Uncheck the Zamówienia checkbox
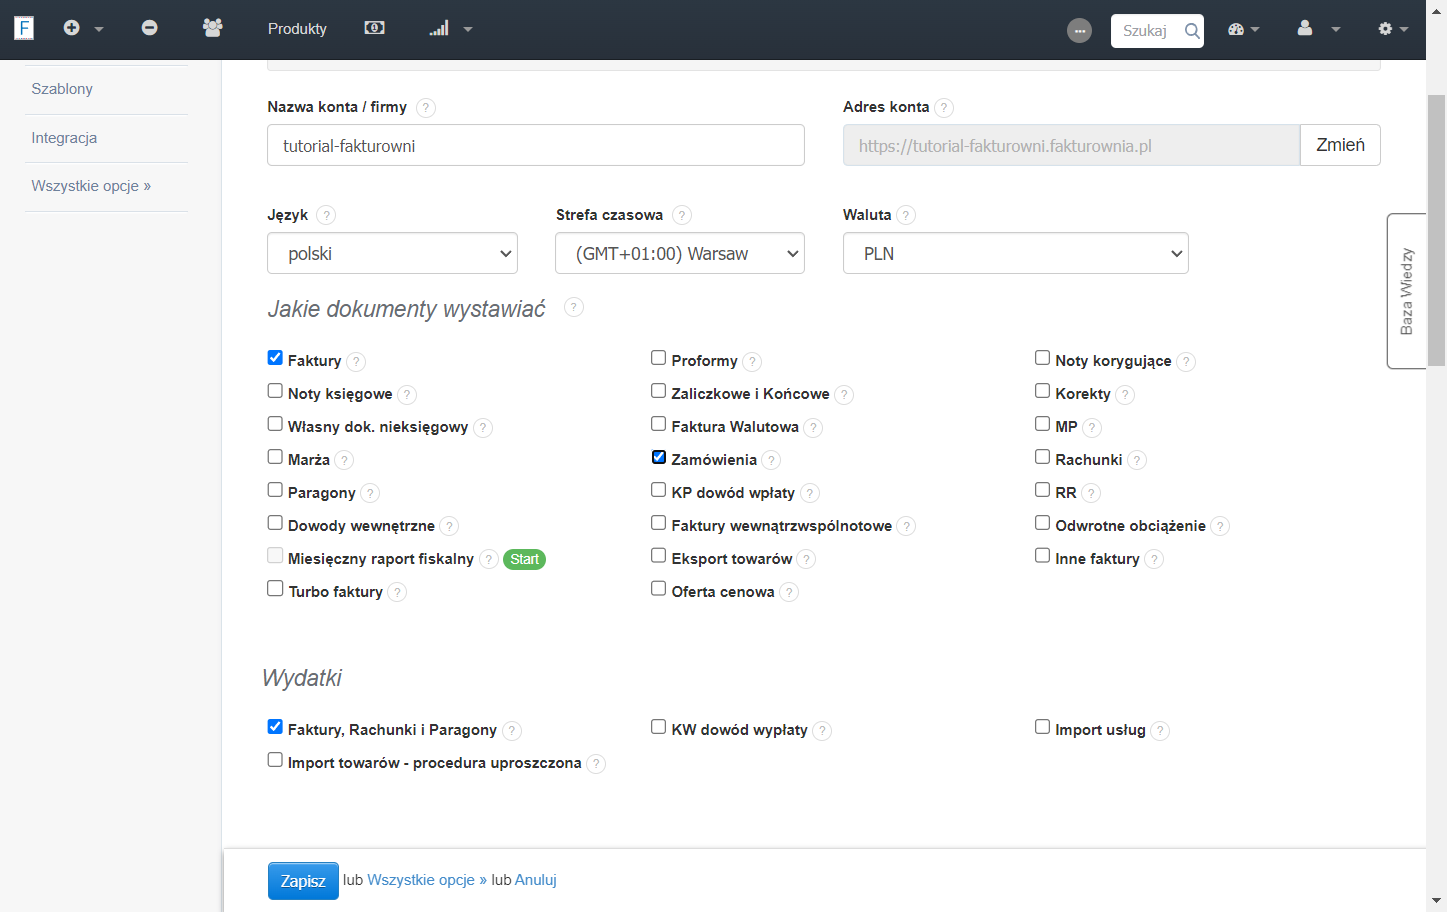 pyautogui.click(x=659, y=457)
